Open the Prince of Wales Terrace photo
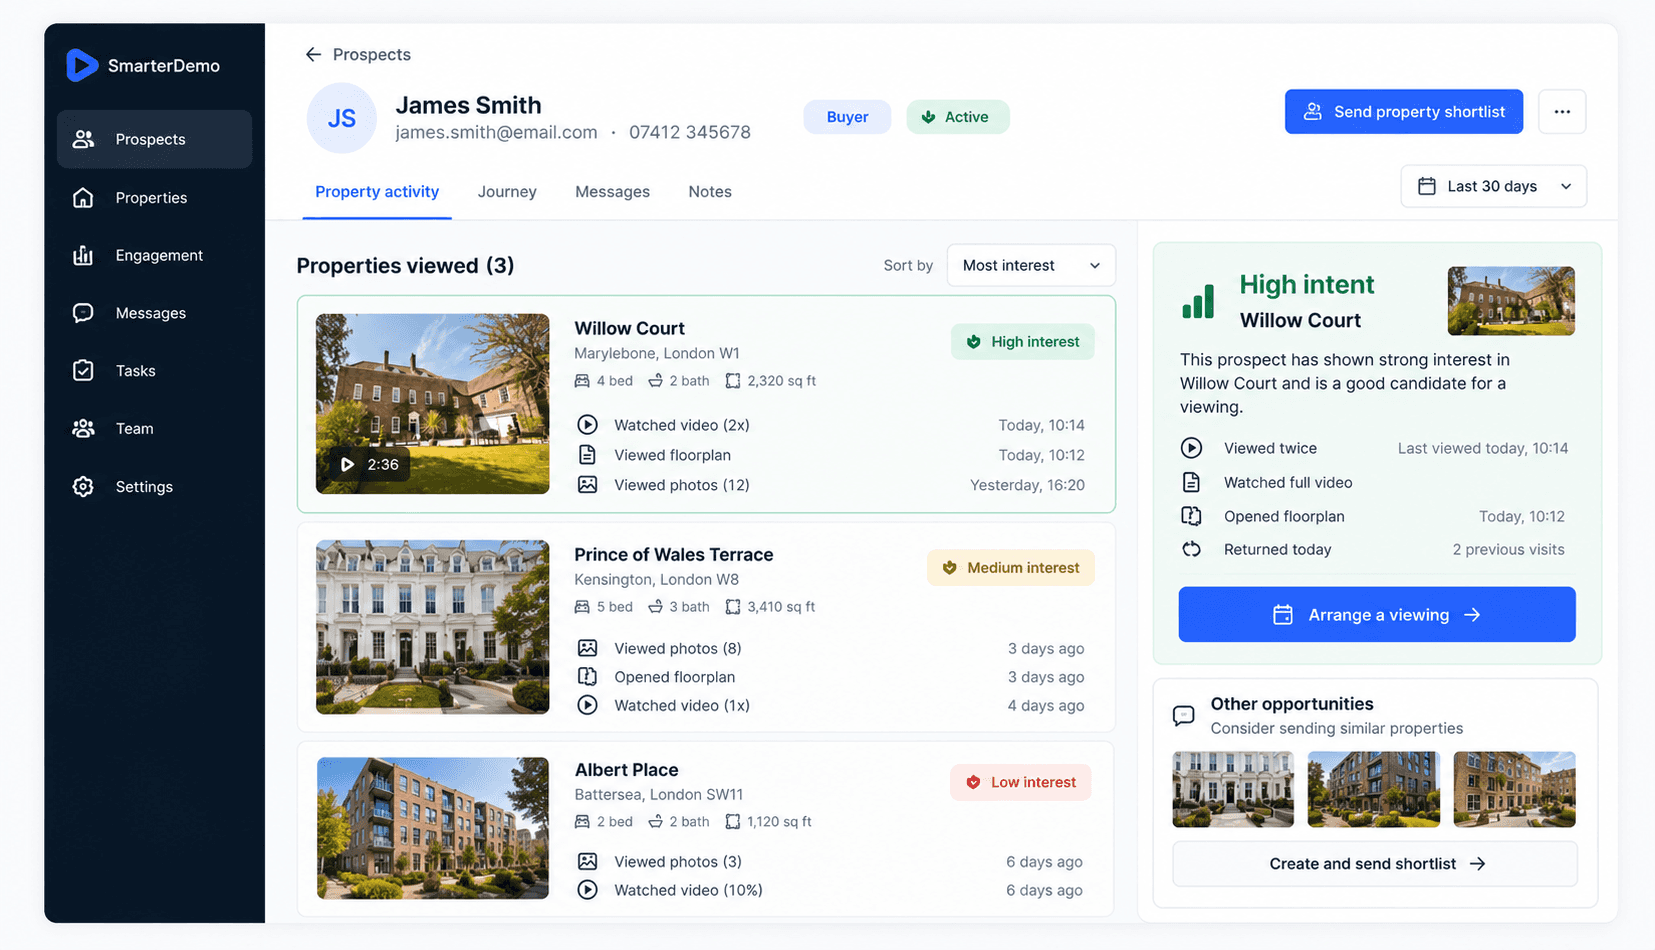1655x950 pixels. 433,627
